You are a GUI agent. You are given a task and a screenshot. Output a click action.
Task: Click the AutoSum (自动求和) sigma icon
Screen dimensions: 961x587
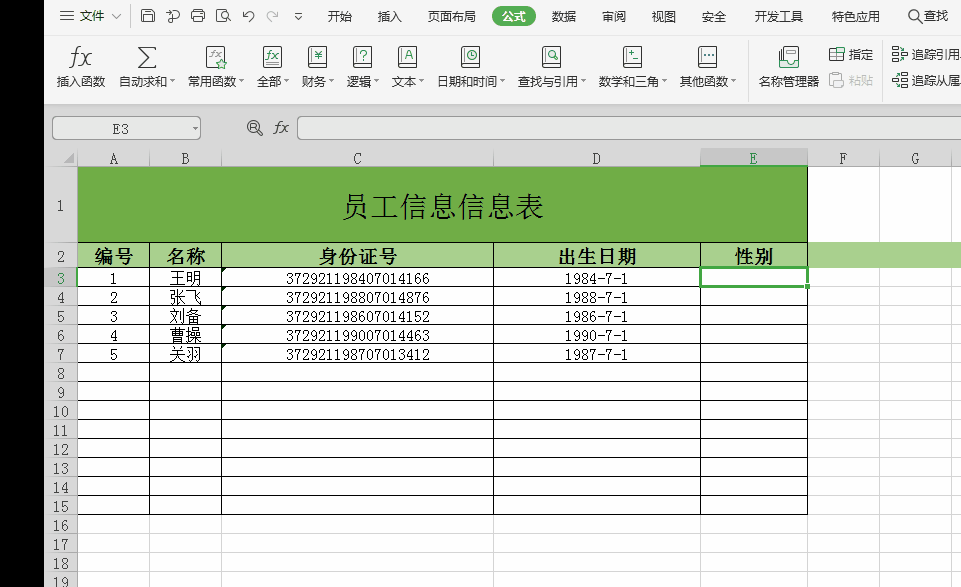click(x=146, y=58)
